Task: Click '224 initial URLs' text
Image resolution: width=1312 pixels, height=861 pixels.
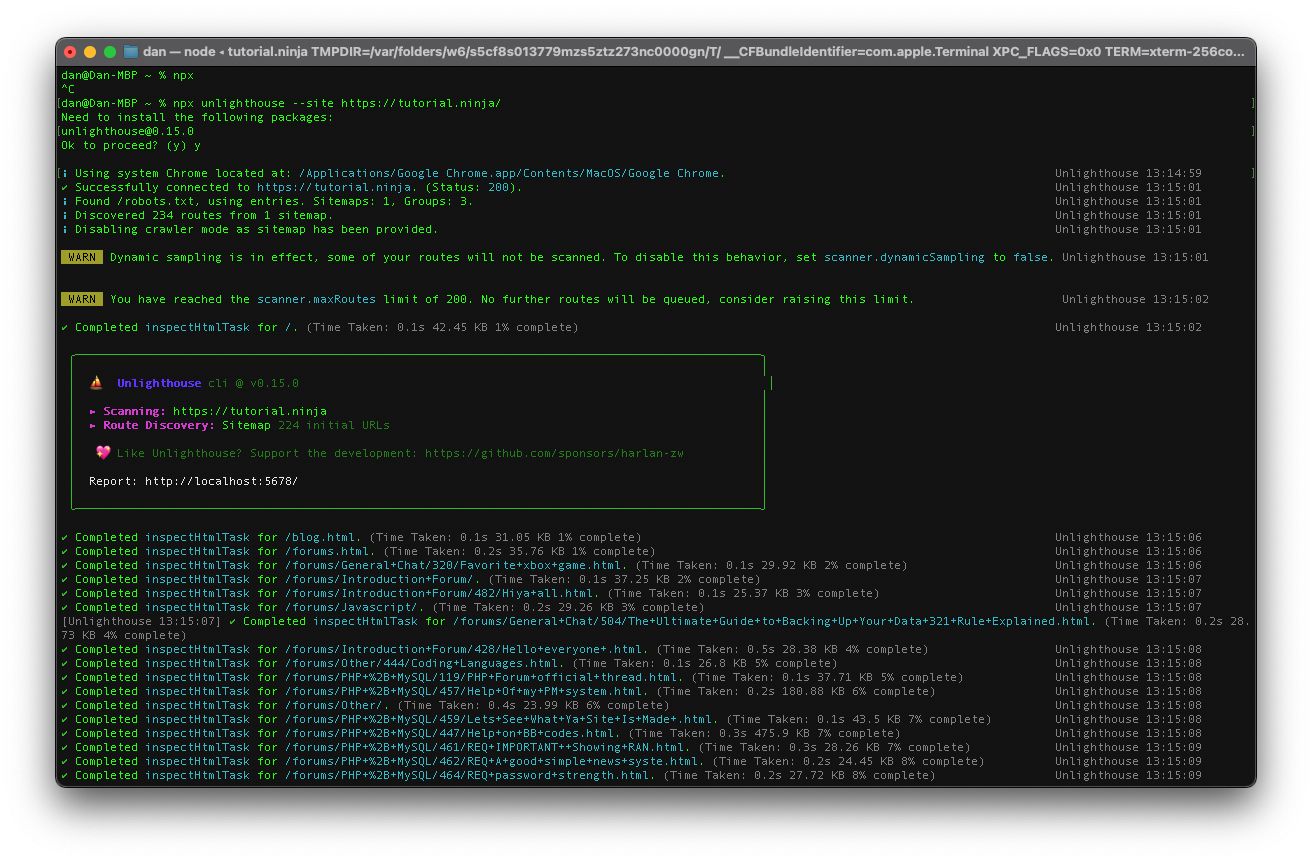Action: click(334, 425)
